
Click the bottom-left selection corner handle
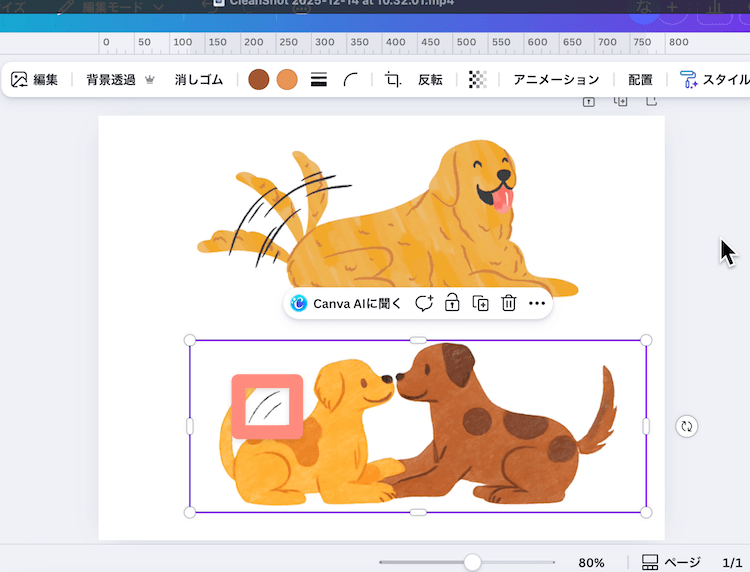(x=189, y=512)
